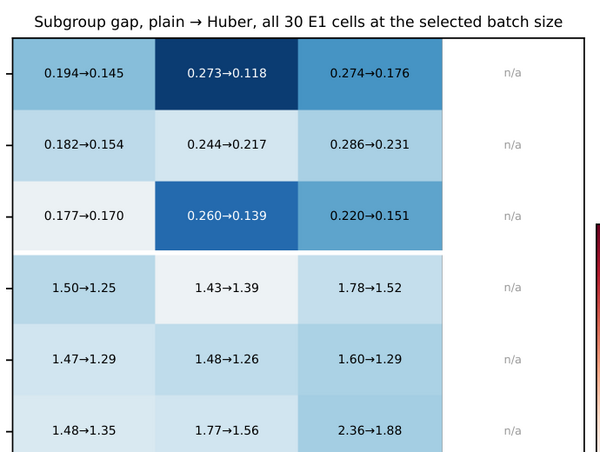This screenshot has height=452, width=600.
Task: Pick the cell 2.36→1.88
Action: tap(370, 424)
